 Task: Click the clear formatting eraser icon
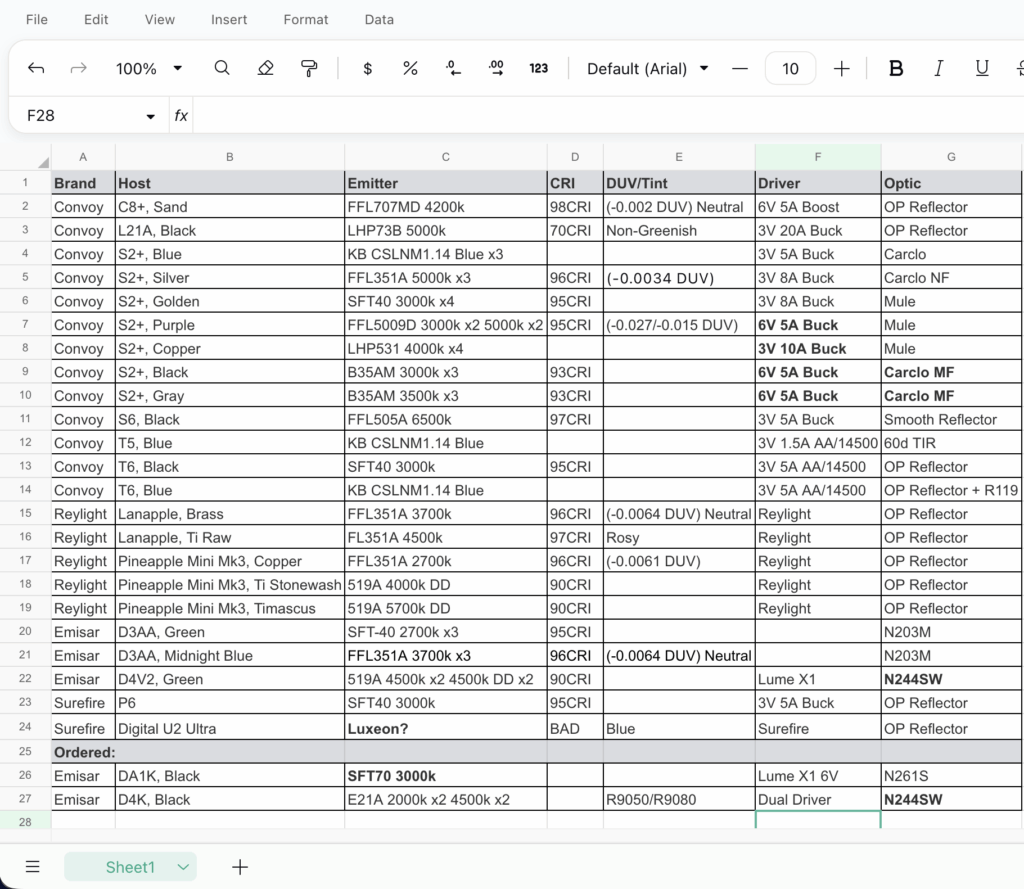(x=265, y=68)
